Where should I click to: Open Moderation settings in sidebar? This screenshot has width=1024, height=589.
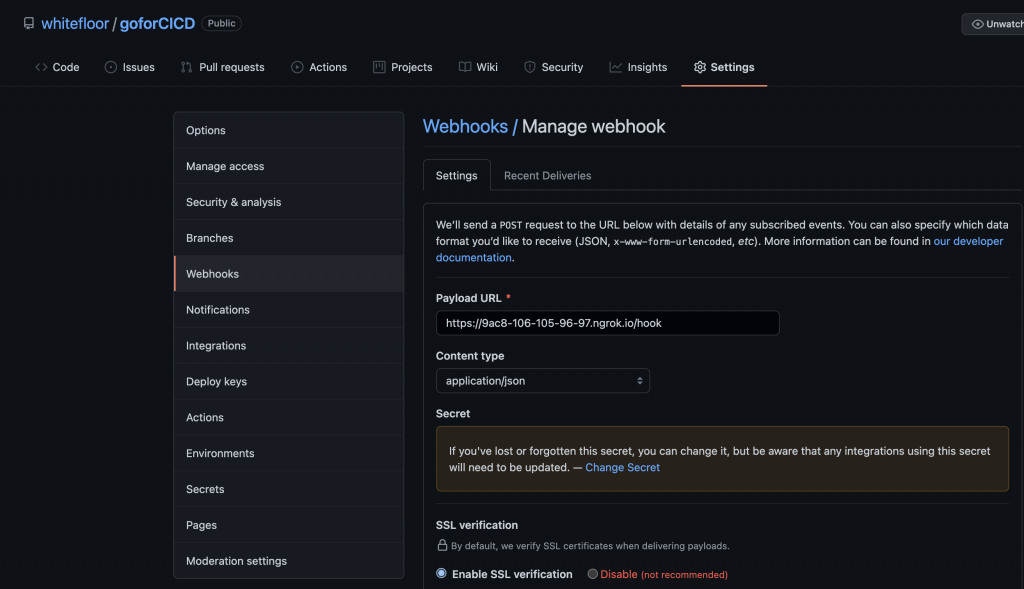pyautogui.click(x=289, y=561)
